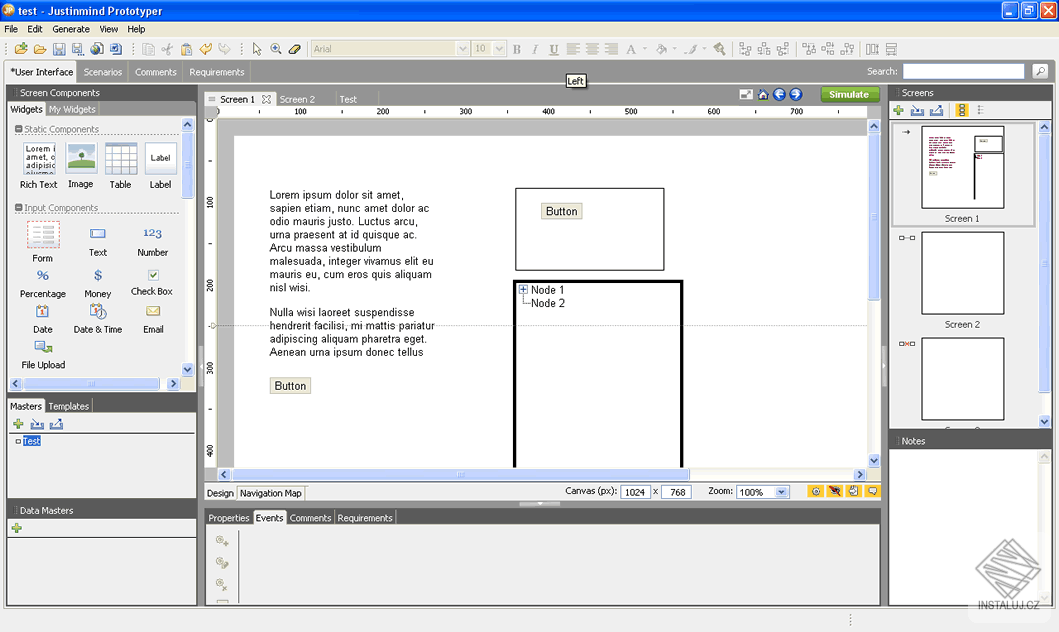Collapse the Input Components section
This screenshot has height=632, width=1059.
(x=19, y=208)
